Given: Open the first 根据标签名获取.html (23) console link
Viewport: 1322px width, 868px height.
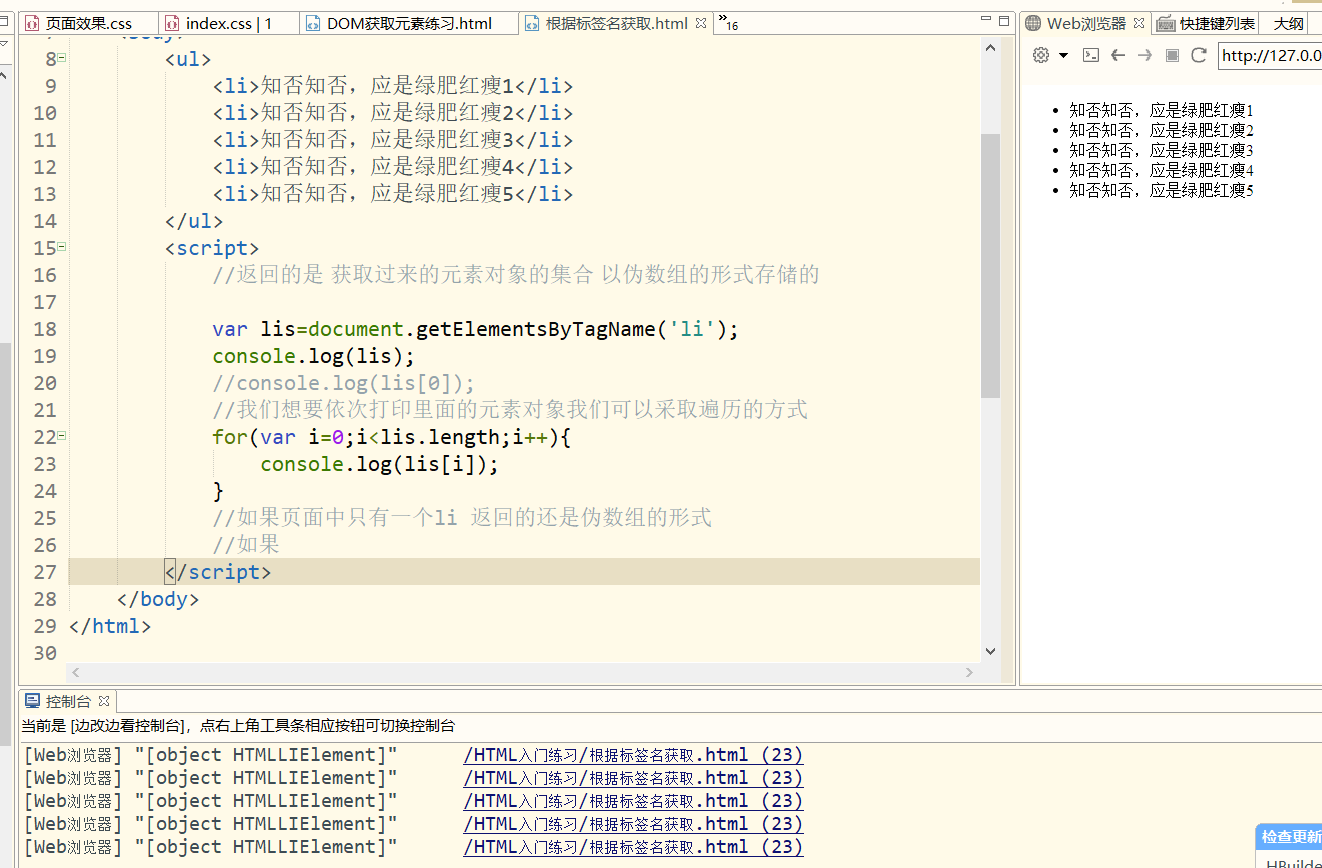Looking at the screenshot, I should coord(632,754).
